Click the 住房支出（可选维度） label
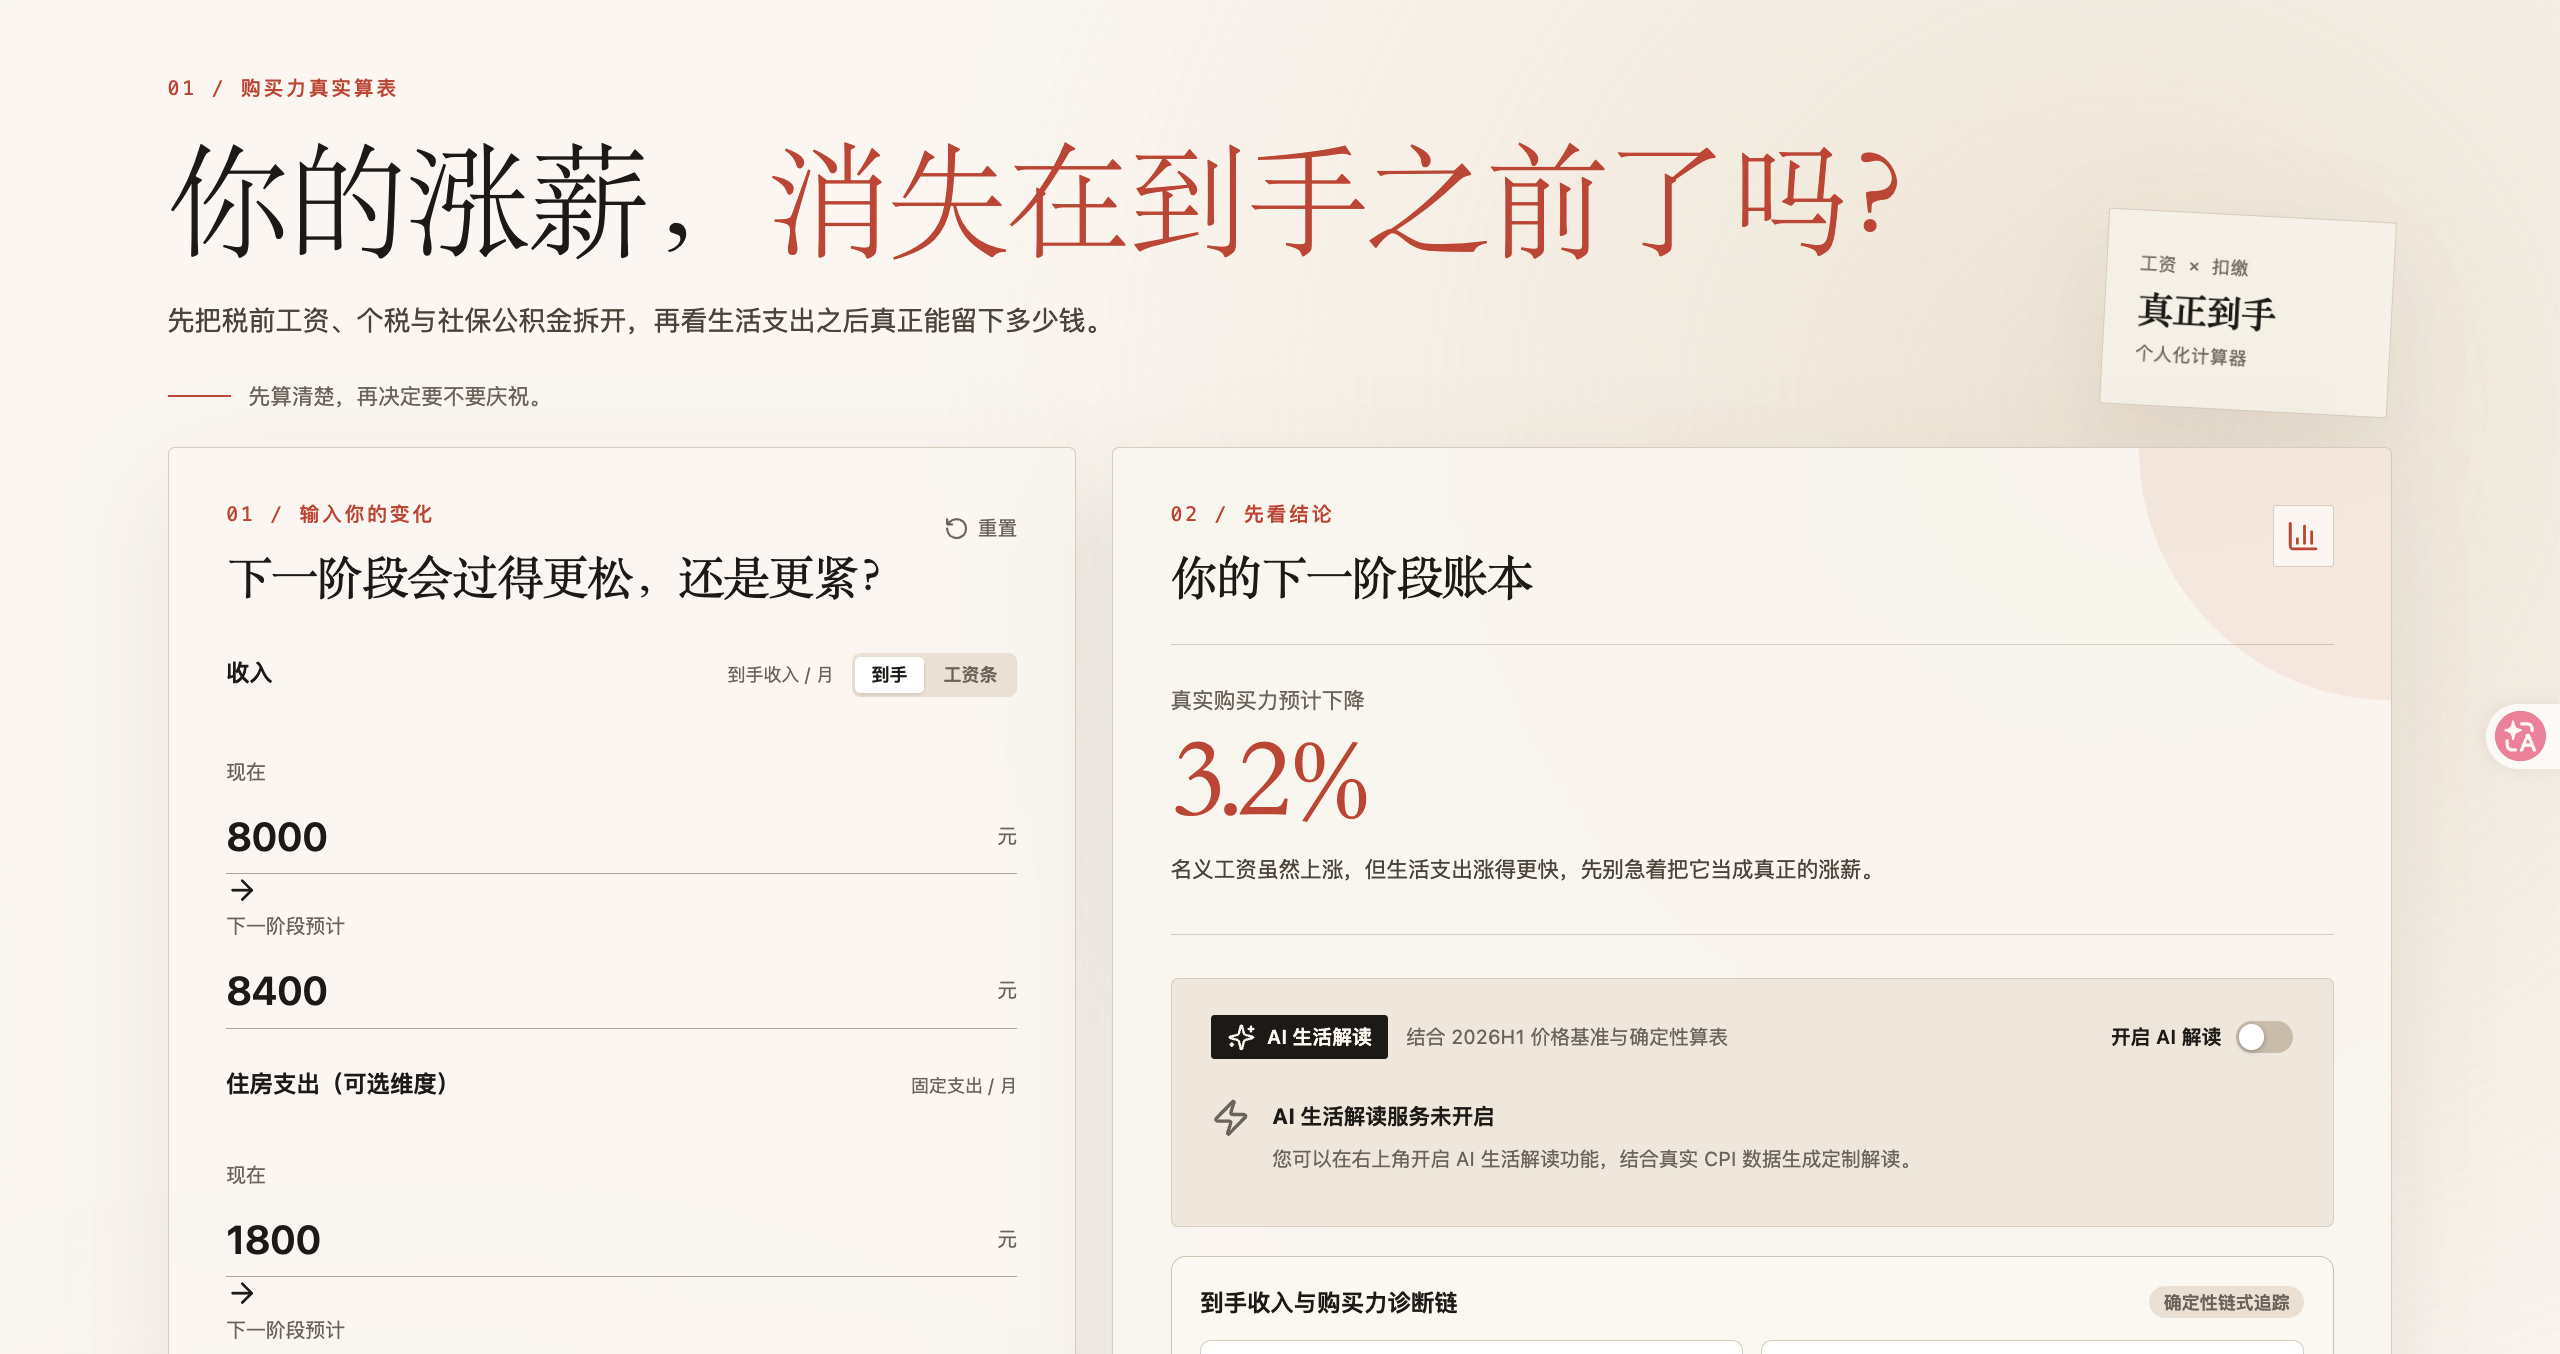 click(x=337, y=1084)
